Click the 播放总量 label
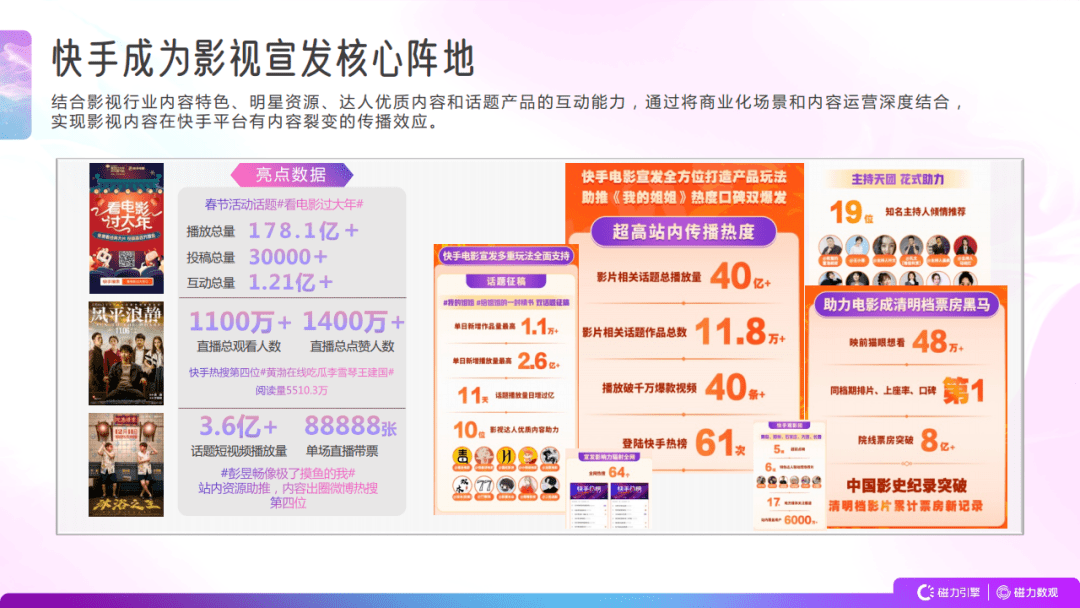Image resolution: width=1080 pixels, height=608 pixels. click(x=211, y=232)
